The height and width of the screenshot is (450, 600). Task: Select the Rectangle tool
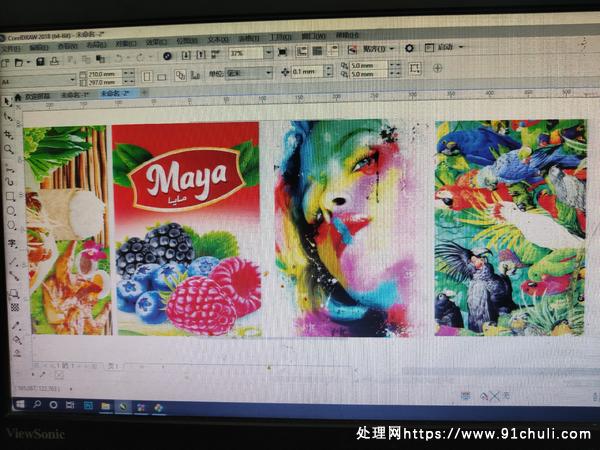click(x=9, y=196)
